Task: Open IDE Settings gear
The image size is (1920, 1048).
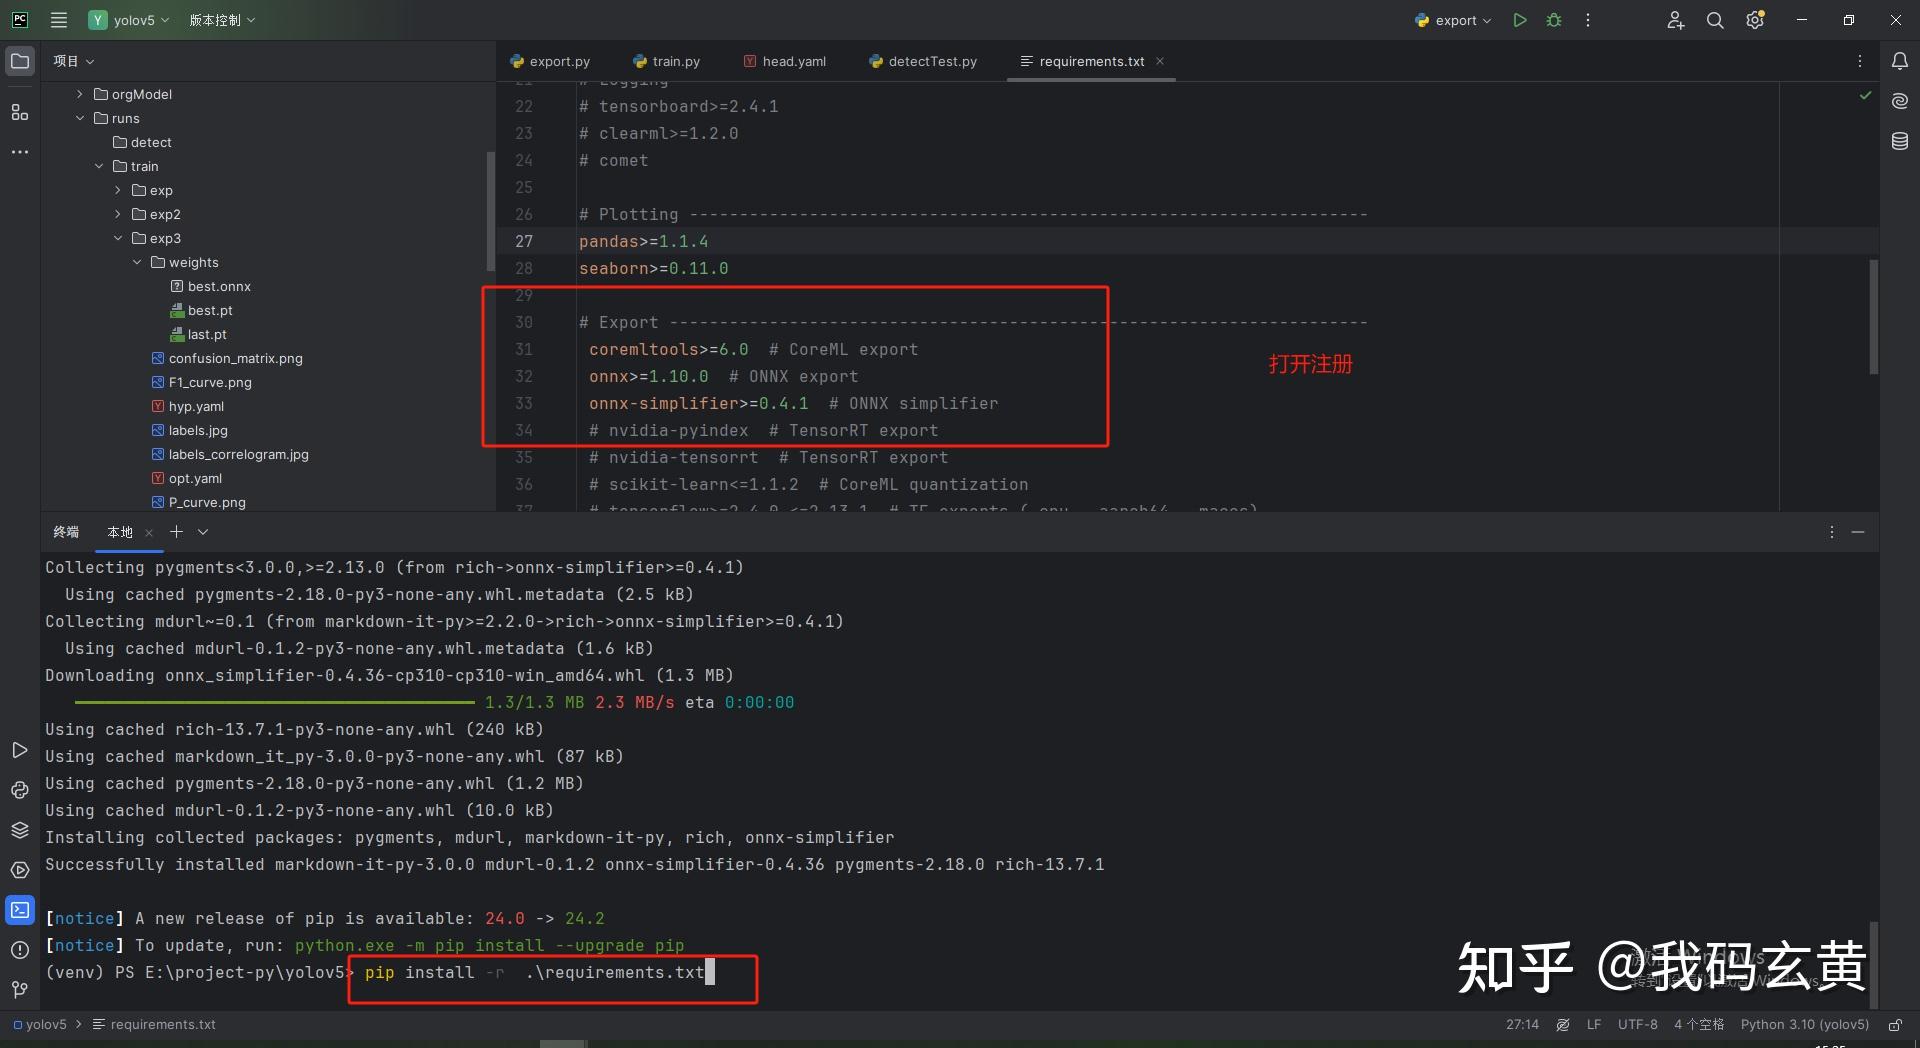Action: point(1755,20)
